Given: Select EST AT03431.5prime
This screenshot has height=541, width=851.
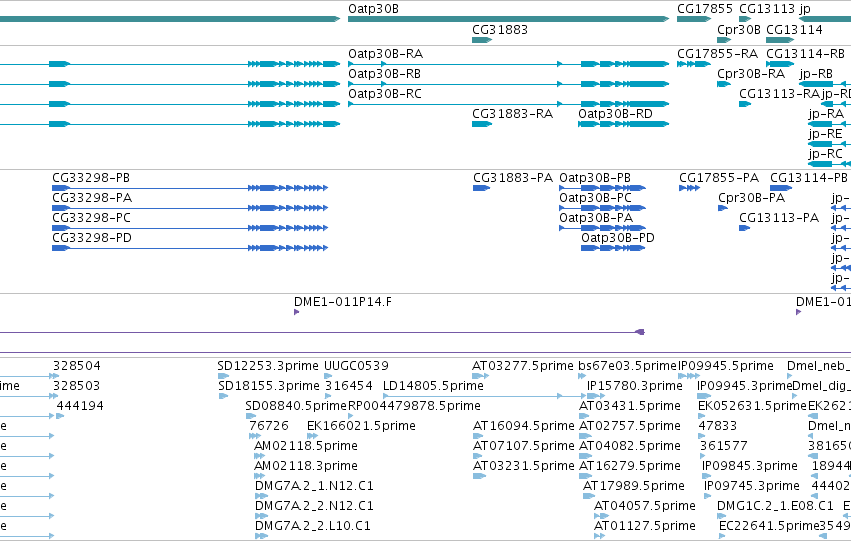Looking at the screenshot, I should [x=630, y=406].
